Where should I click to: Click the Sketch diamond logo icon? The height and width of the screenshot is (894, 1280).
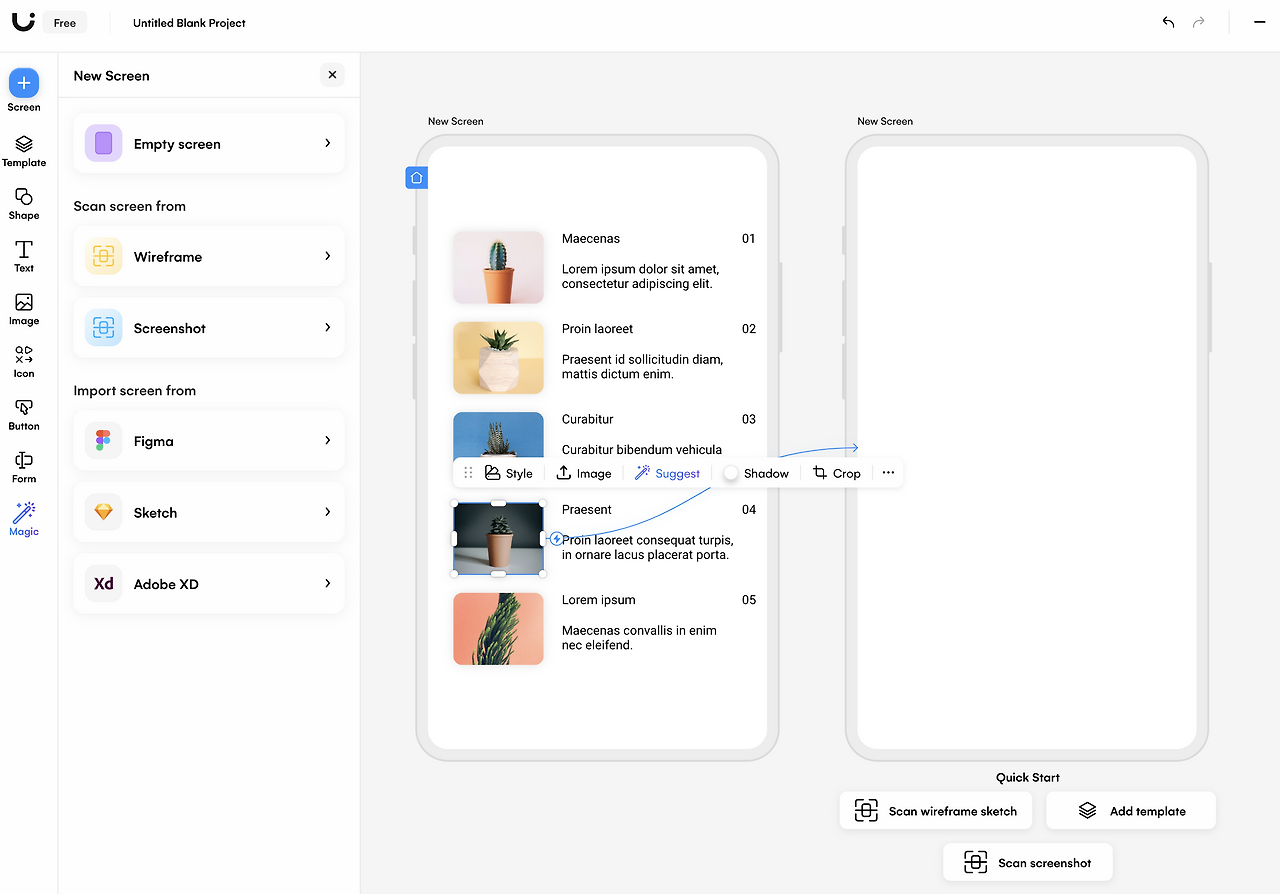click(104, 512)
